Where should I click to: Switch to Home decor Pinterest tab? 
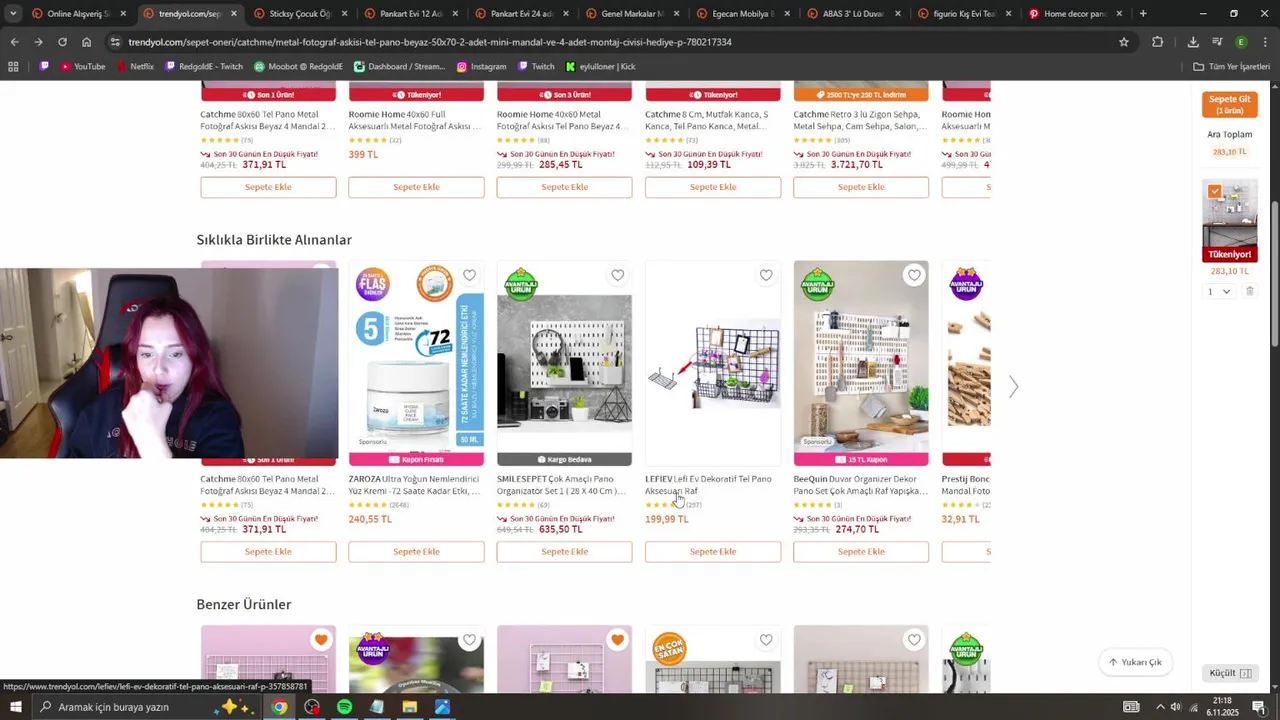[1074, 14]
